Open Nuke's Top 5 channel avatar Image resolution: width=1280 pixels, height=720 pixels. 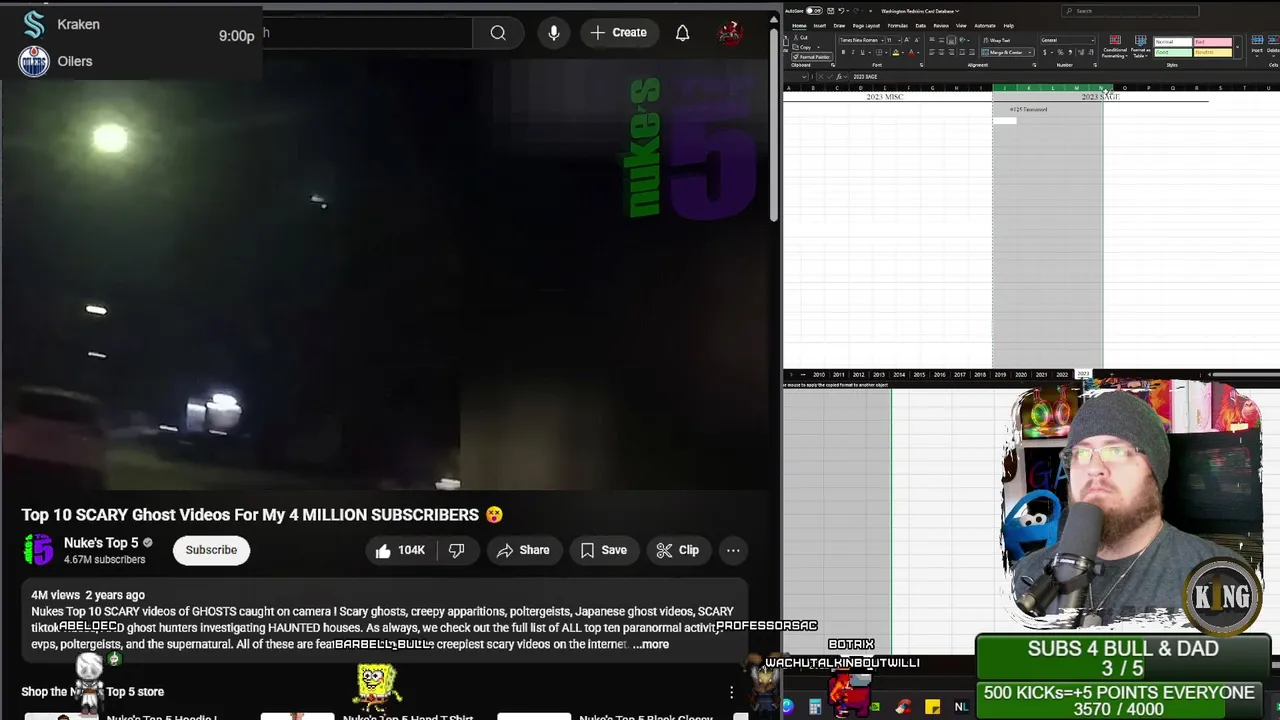point(38,550)
